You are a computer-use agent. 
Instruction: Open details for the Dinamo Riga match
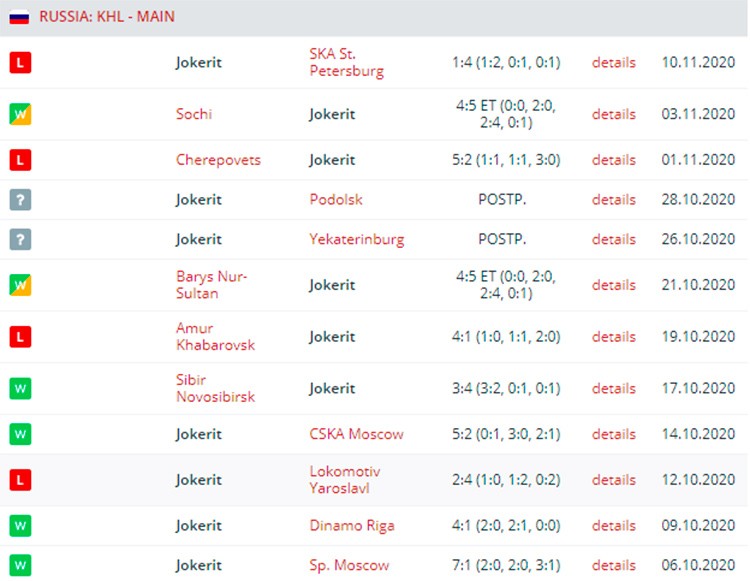point(614,525)
